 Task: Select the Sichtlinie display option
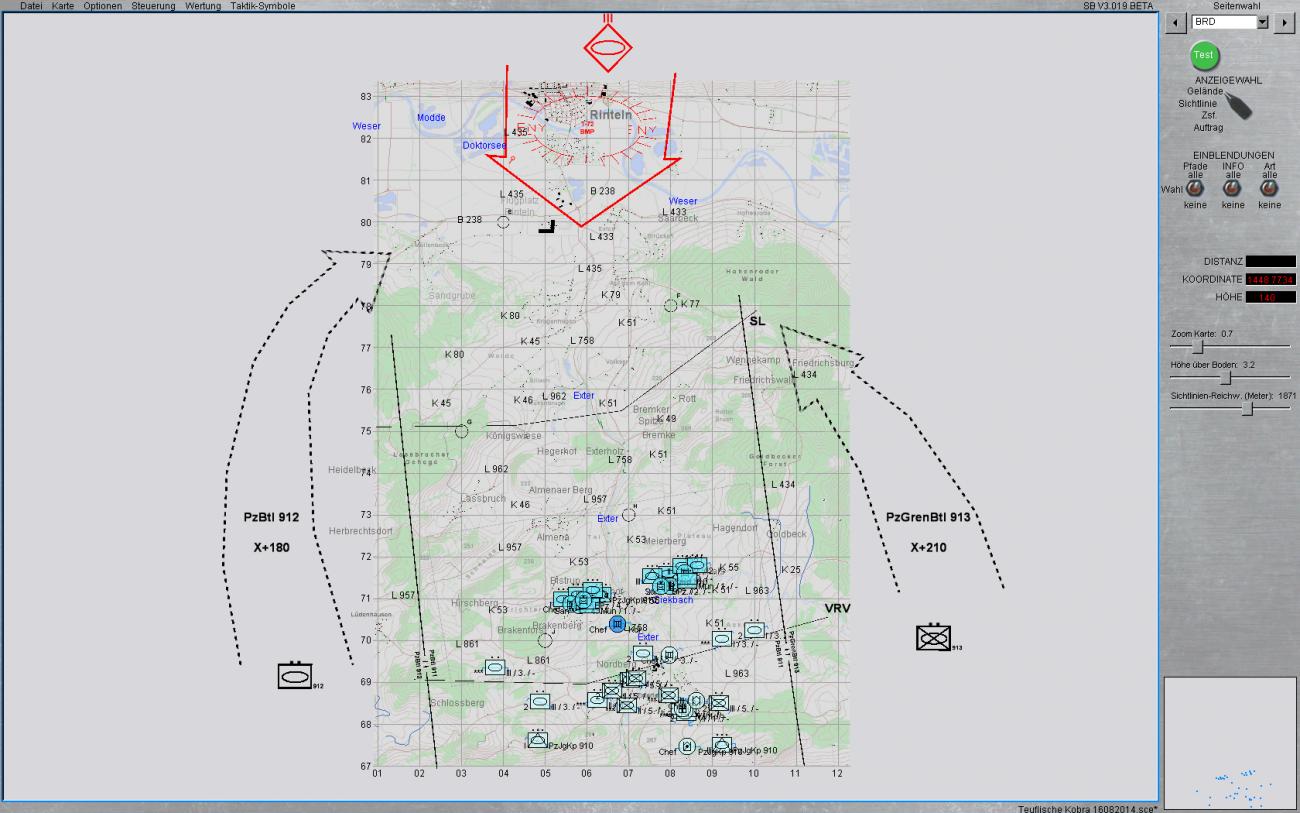coord(1197,103)
